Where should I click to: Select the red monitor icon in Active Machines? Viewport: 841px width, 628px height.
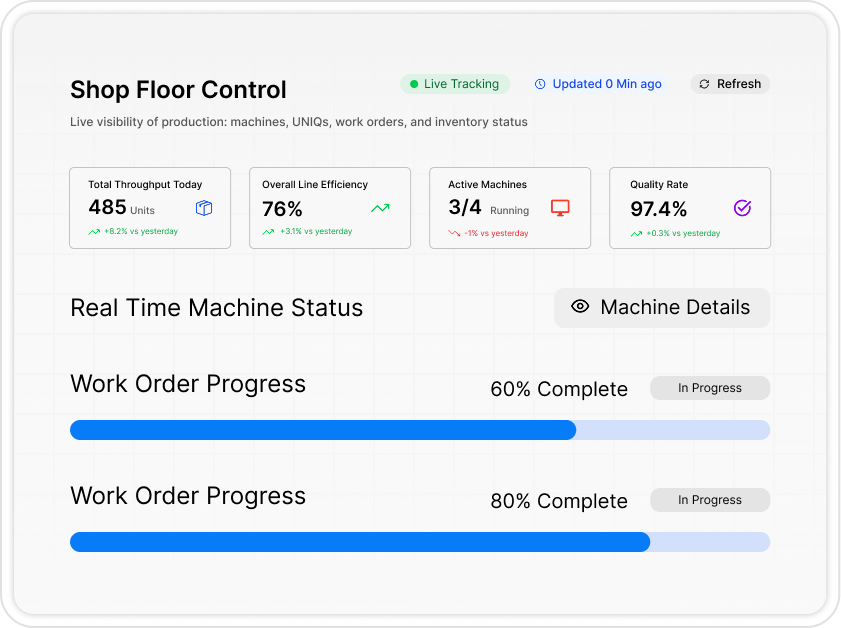click(x=560, y=208)
